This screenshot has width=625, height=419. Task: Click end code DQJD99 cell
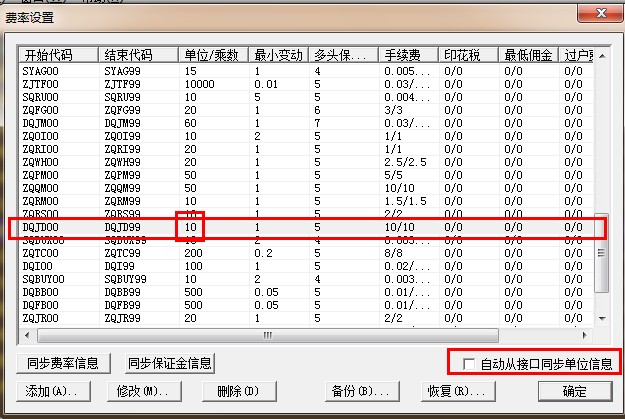point(122,227)
